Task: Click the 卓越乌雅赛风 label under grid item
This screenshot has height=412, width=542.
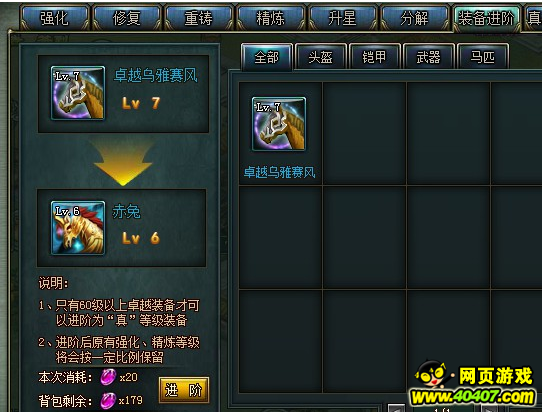Action: coord(279,172)
